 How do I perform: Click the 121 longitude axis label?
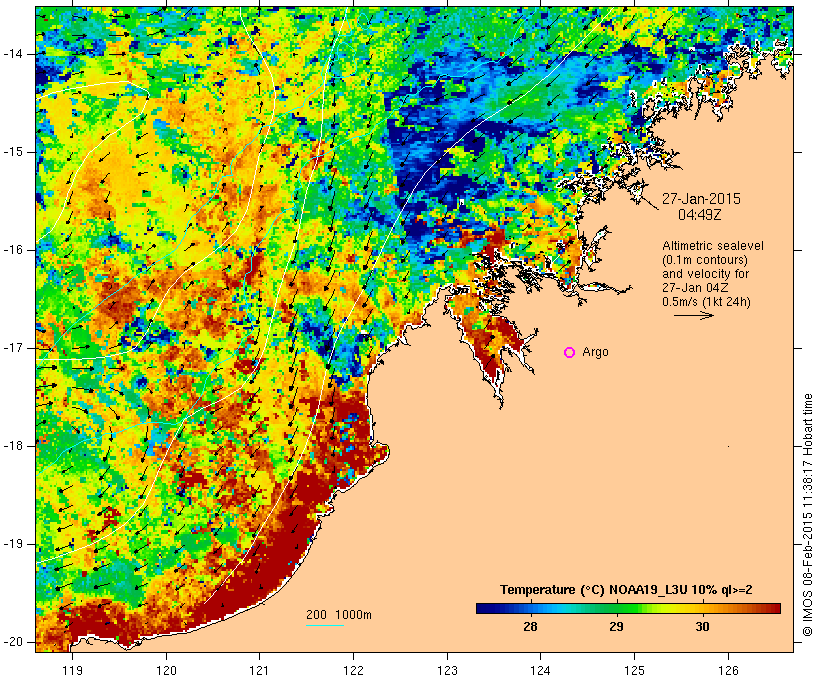coord(259,671)
